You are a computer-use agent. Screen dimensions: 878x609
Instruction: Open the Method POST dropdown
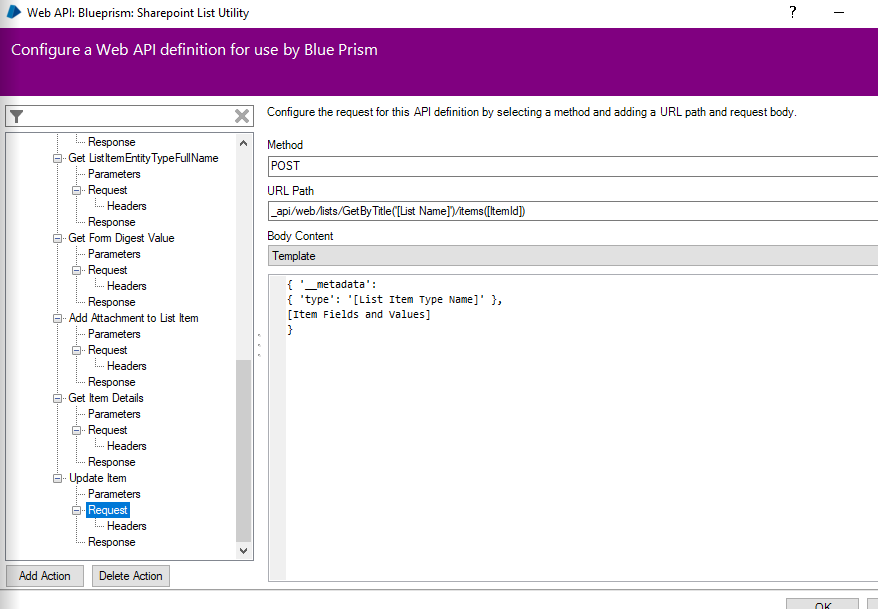[572, 166]
